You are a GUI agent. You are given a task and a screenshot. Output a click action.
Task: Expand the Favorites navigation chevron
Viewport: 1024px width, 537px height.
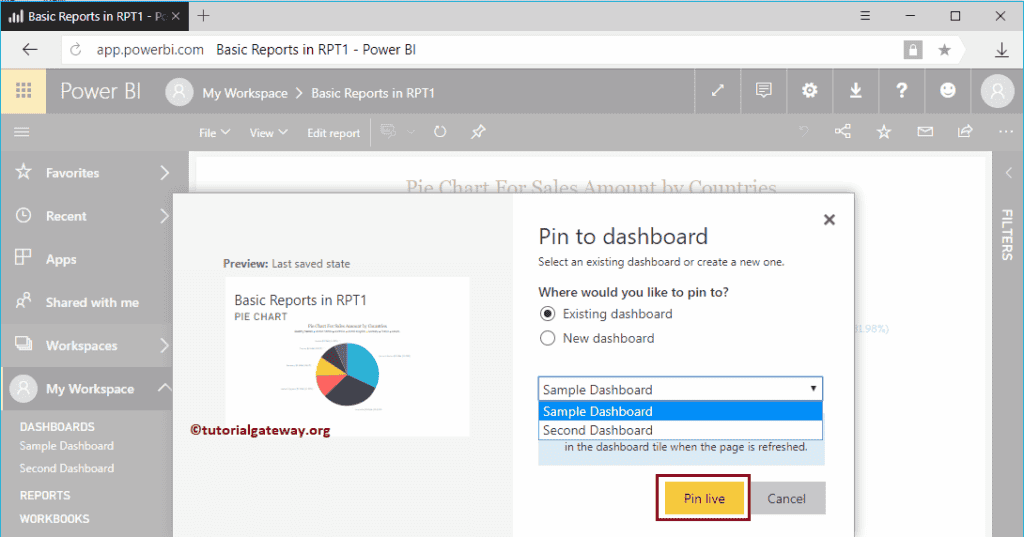pyautogui.click(x=165, y=173)
